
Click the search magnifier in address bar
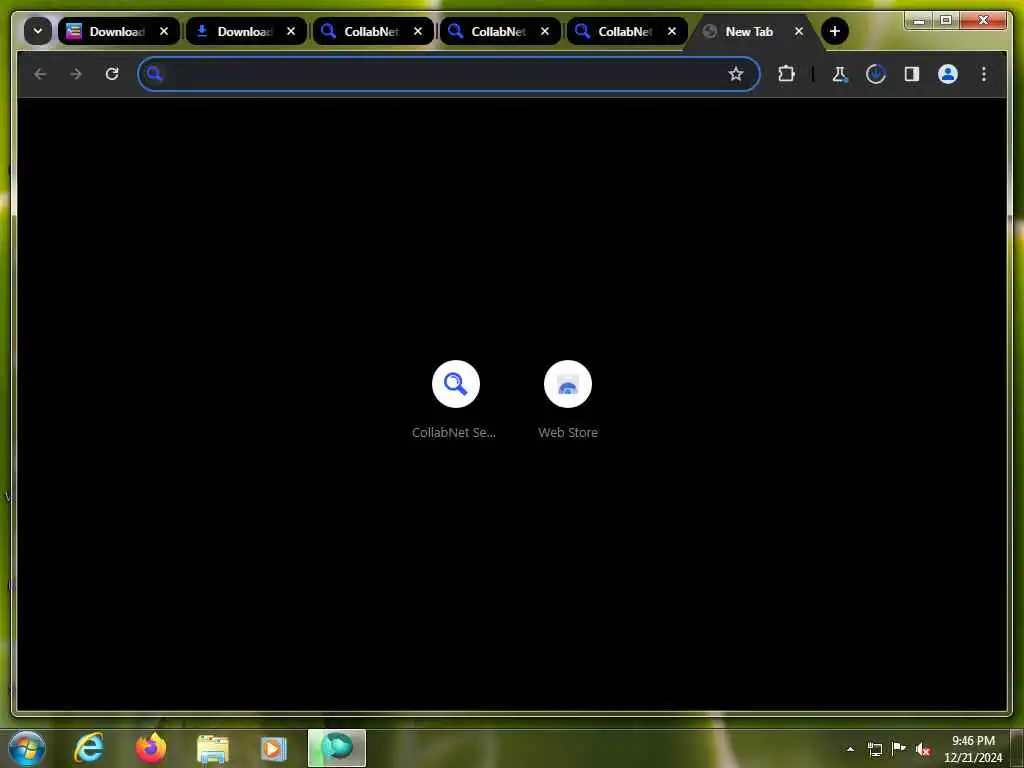(x=154, y=74)
